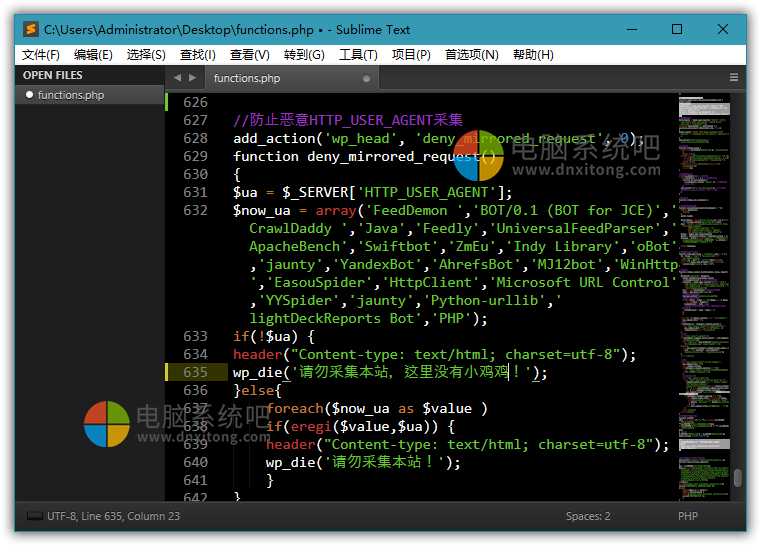Toggle sidebar with status bar panel icon
This screenshot has height=546, width=761.
pyautogui.click(x=35, y=516)
